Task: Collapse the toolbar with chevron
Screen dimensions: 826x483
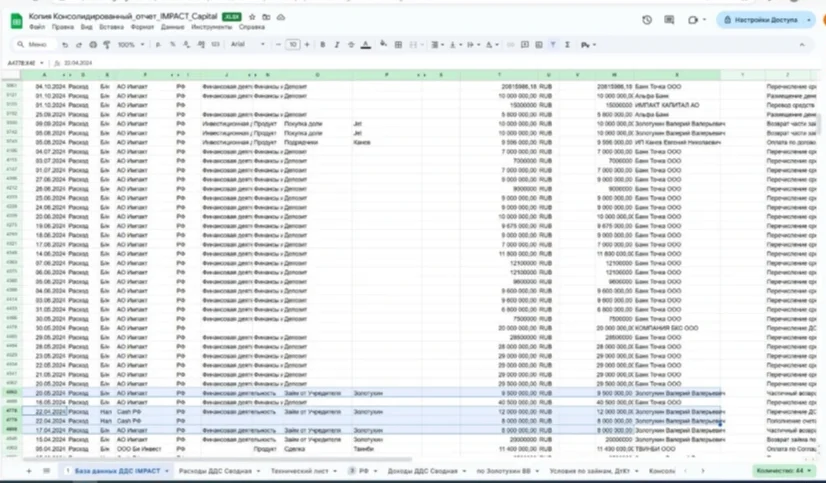Action: click(x=802, y=45)
